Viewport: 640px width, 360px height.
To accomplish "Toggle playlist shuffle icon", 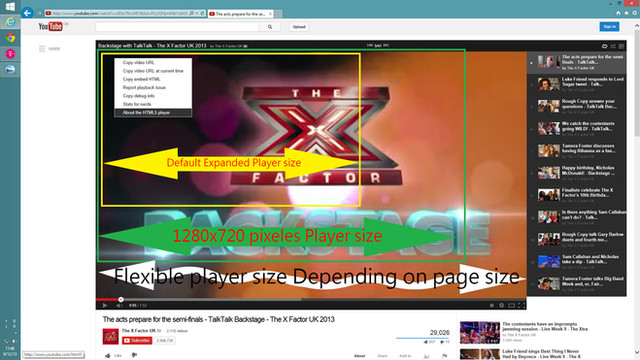I will pyautogui.click(x=613, y=46).
